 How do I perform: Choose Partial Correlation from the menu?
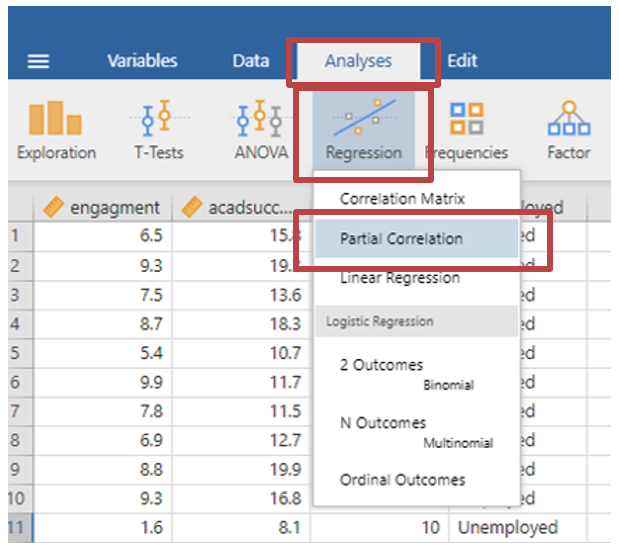(x=401, y=239)
